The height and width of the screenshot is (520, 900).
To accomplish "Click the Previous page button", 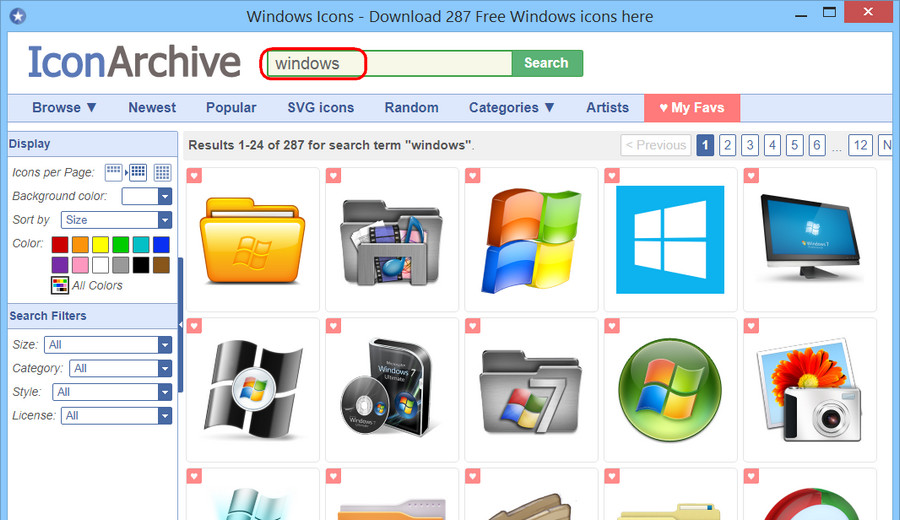I will [x=655, y=145].
